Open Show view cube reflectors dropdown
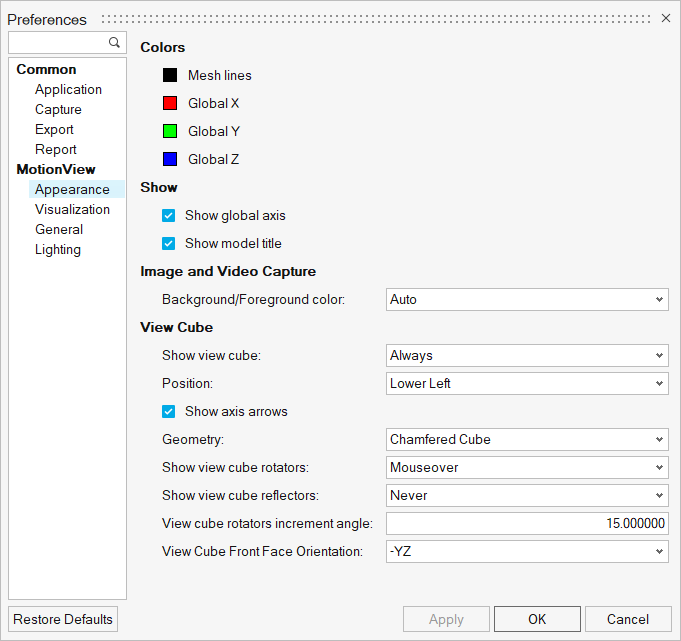Image resolution: width=681 pixels, height=641 pixels. click(527, 496)
